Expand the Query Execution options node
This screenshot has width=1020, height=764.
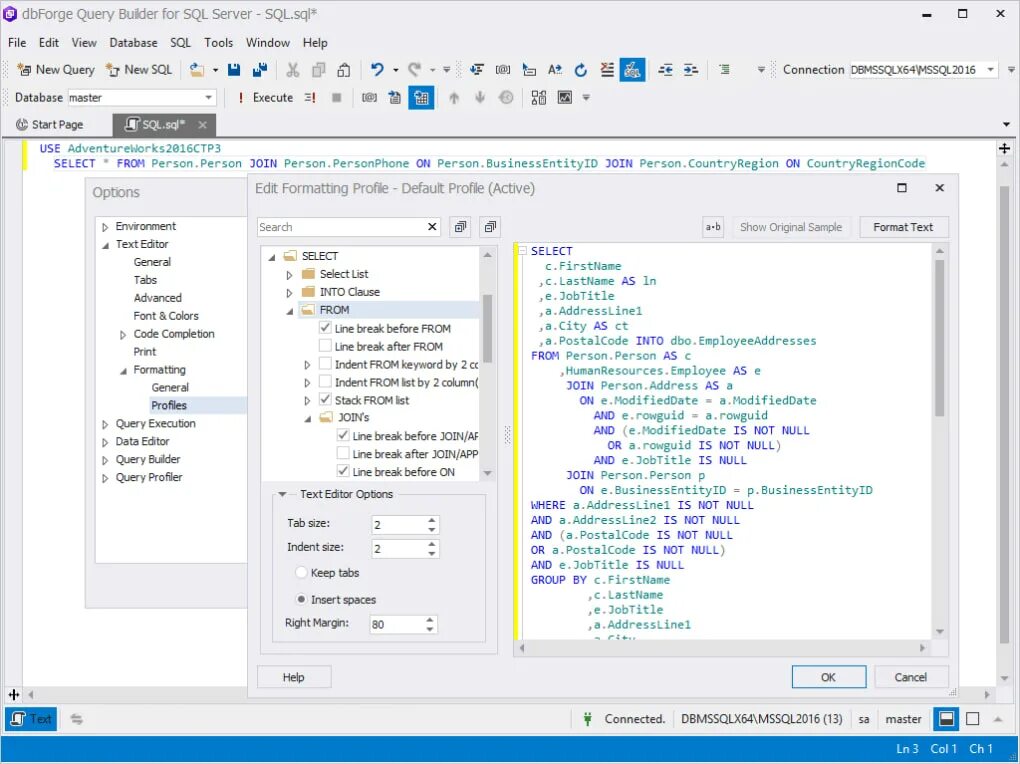[x=105, y=424]
